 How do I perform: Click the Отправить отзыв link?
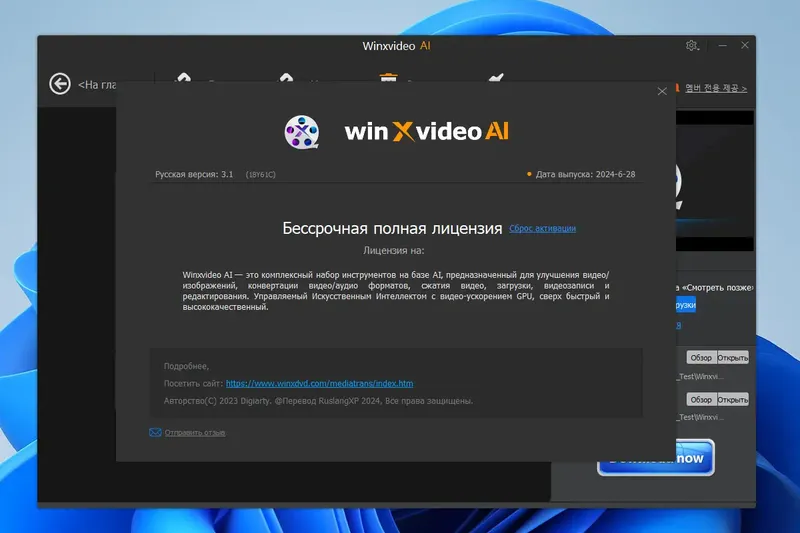pyautogui.click(x=195, y=433)
